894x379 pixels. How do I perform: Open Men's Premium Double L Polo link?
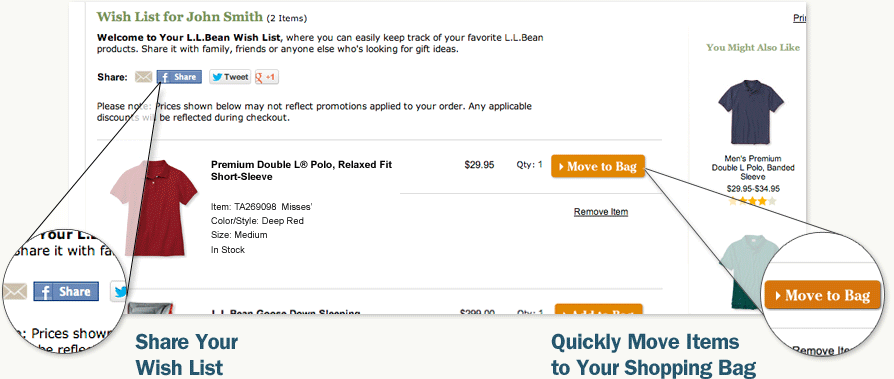(x=753, y=168)
